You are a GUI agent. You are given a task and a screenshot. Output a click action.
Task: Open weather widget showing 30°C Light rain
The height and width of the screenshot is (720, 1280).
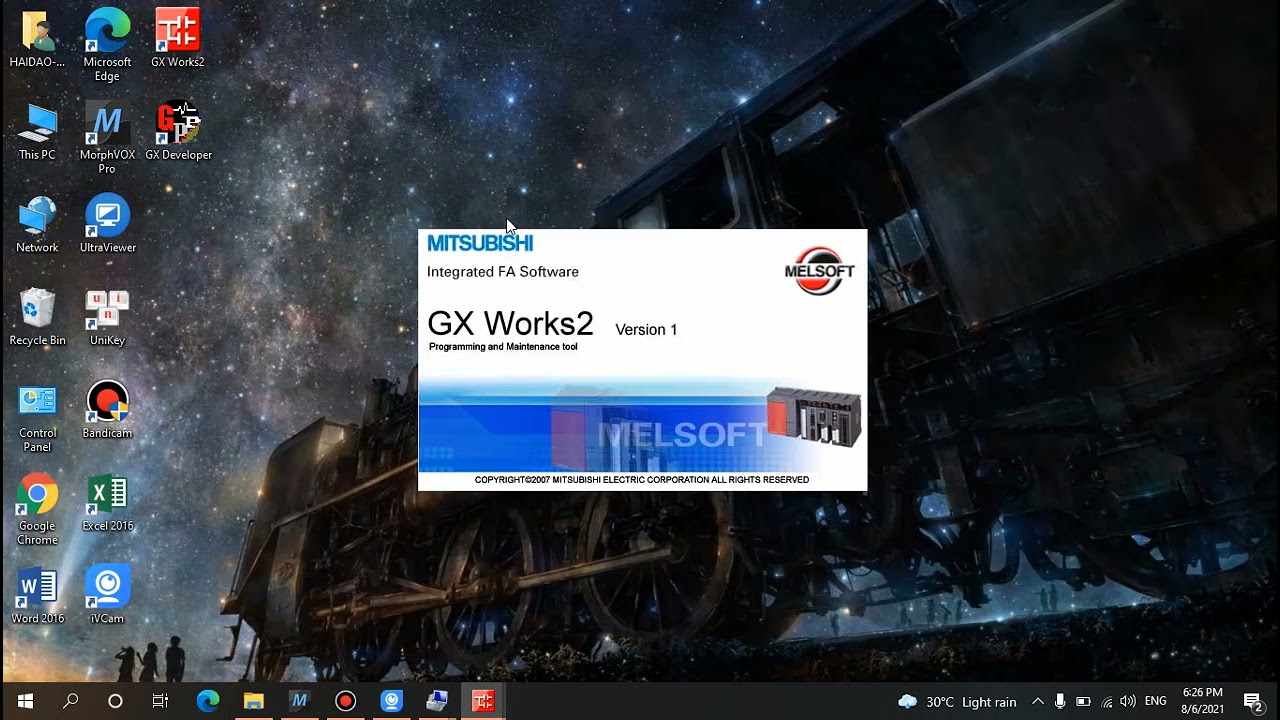coord(957,702)
